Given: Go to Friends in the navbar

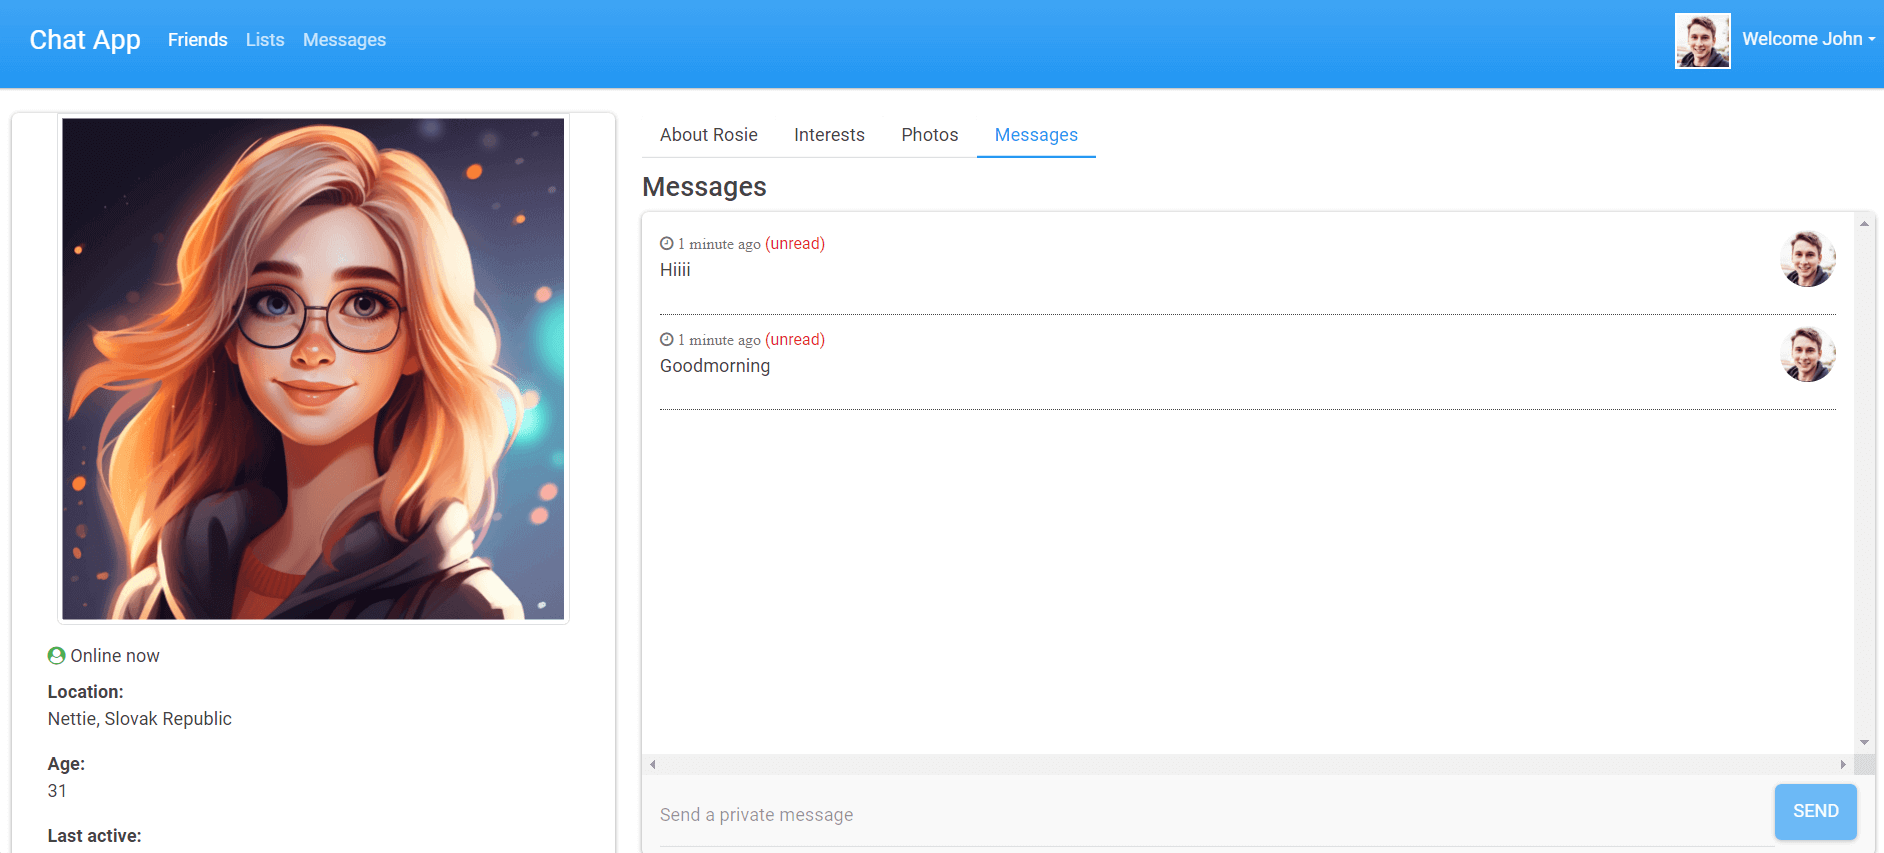Looking at the screenshot, I should point(198,40).
